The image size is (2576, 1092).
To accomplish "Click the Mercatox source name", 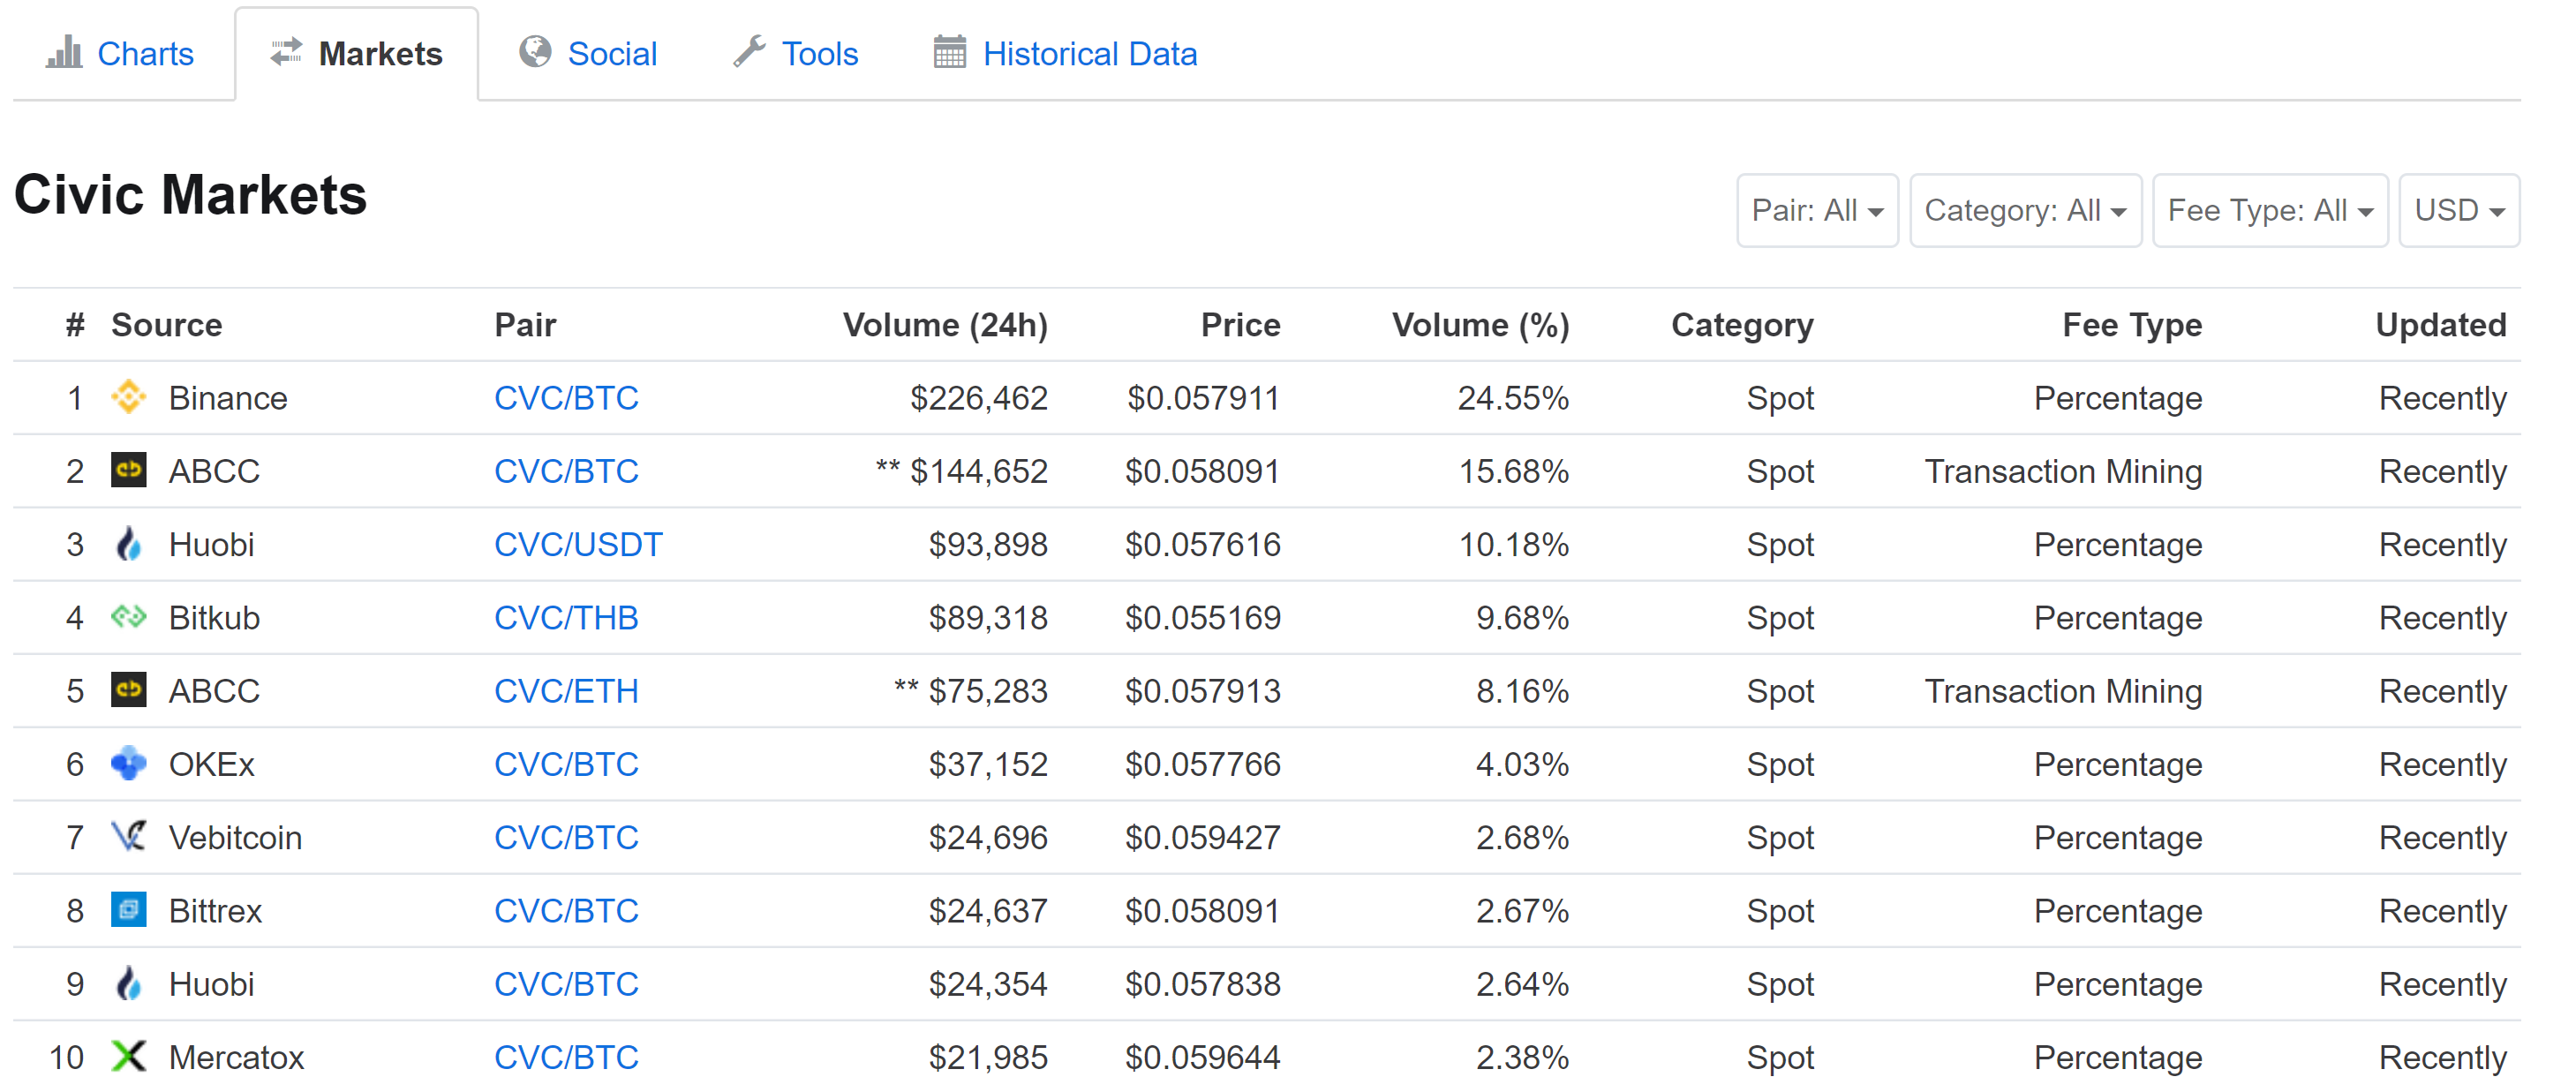I will pyautogui.click(x=236, y=1057).
